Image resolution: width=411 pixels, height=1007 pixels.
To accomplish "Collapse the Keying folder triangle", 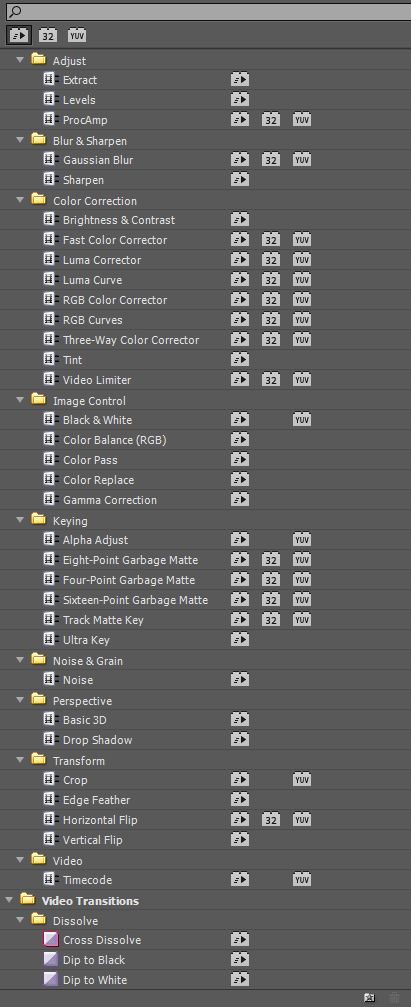I will [20, 520].
